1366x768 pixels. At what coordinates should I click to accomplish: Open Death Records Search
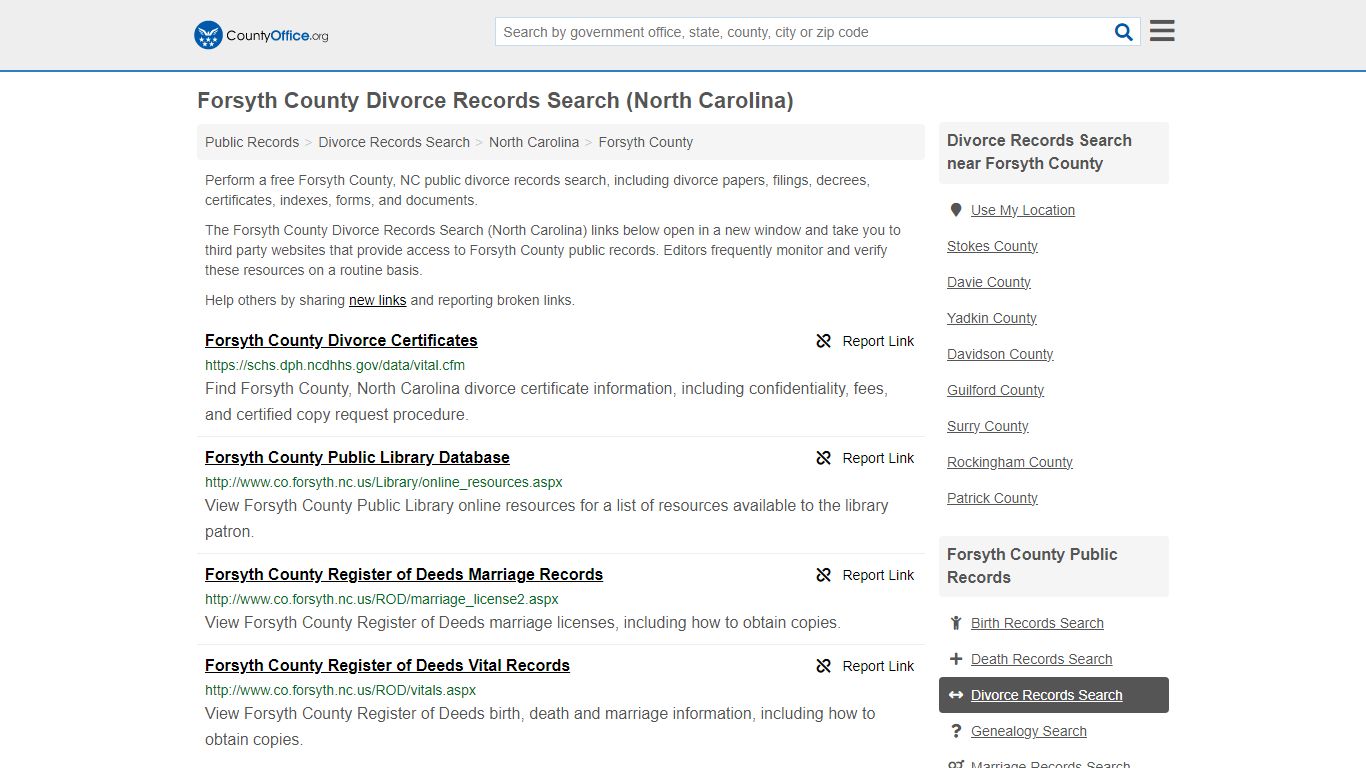(1041, 659)
